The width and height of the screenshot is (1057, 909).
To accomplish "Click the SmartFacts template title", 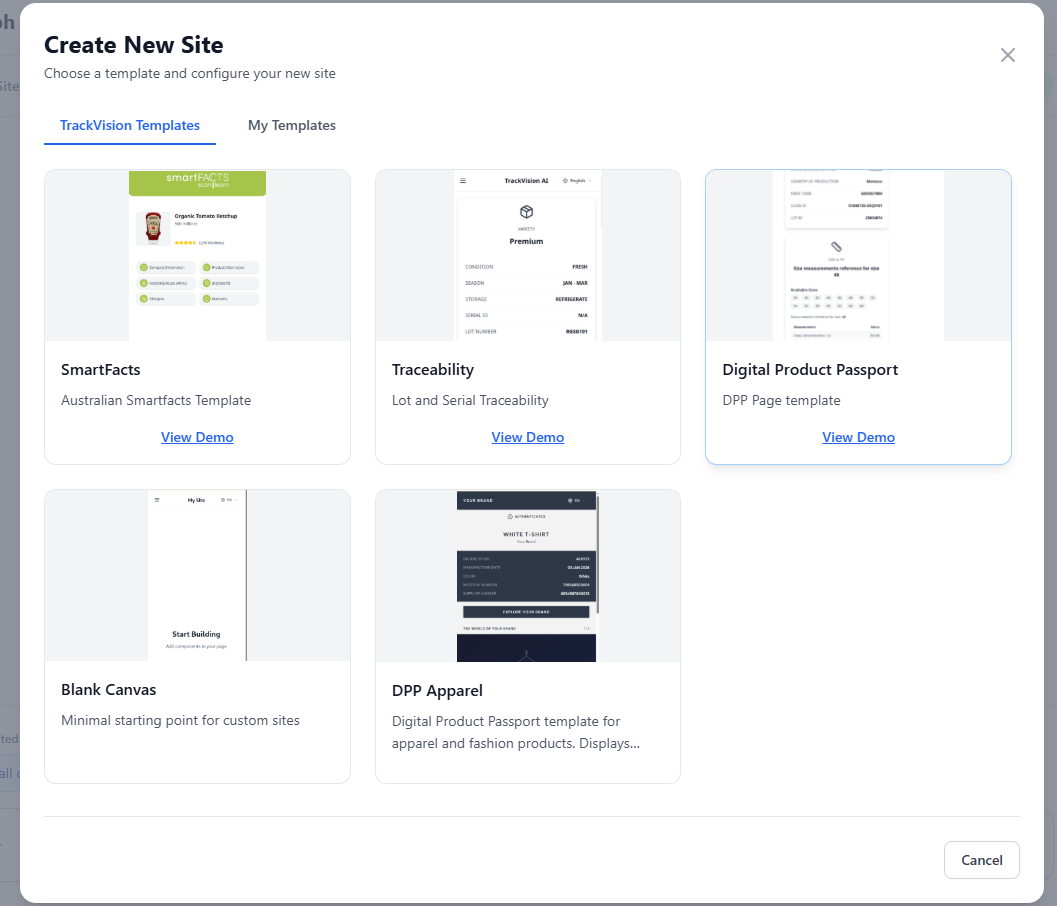I will pos(101,370).
